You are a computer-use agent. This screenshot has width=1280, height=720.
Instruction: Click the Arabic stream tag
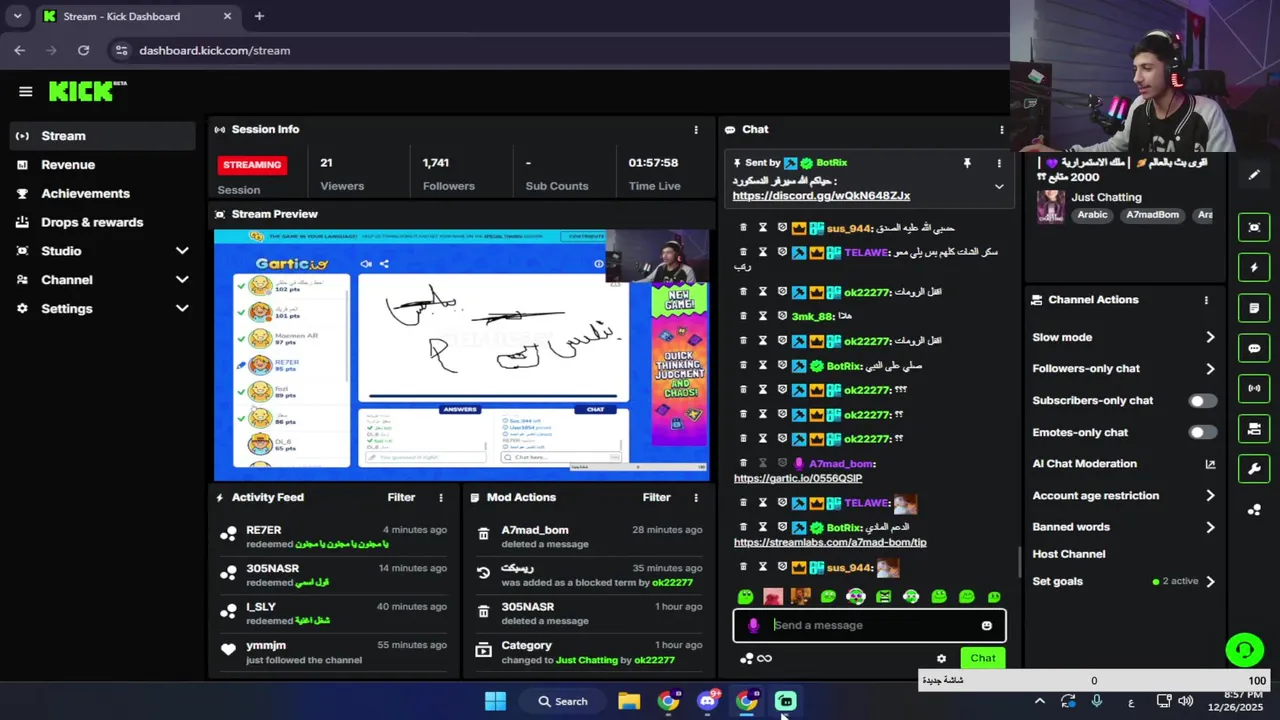(1092, 215)
